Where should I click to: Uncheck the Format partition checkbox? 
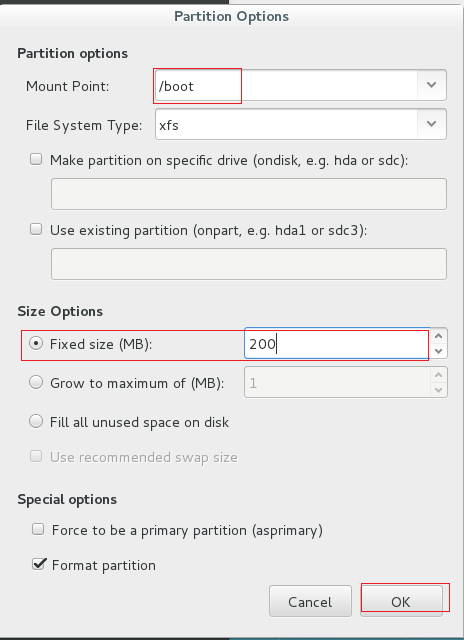[38, 564]
